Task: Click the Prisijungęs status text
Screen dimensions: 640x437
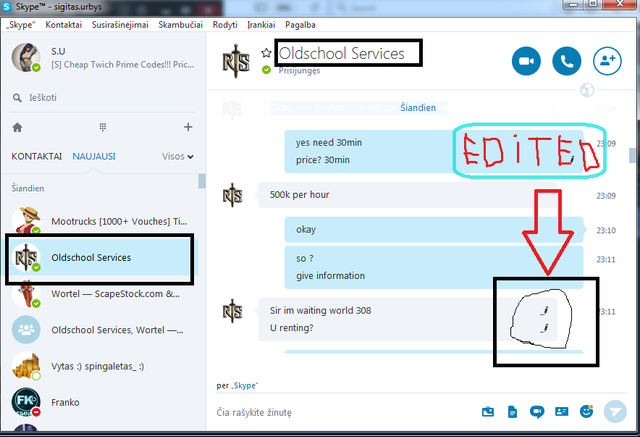Action: click(299, 71)
